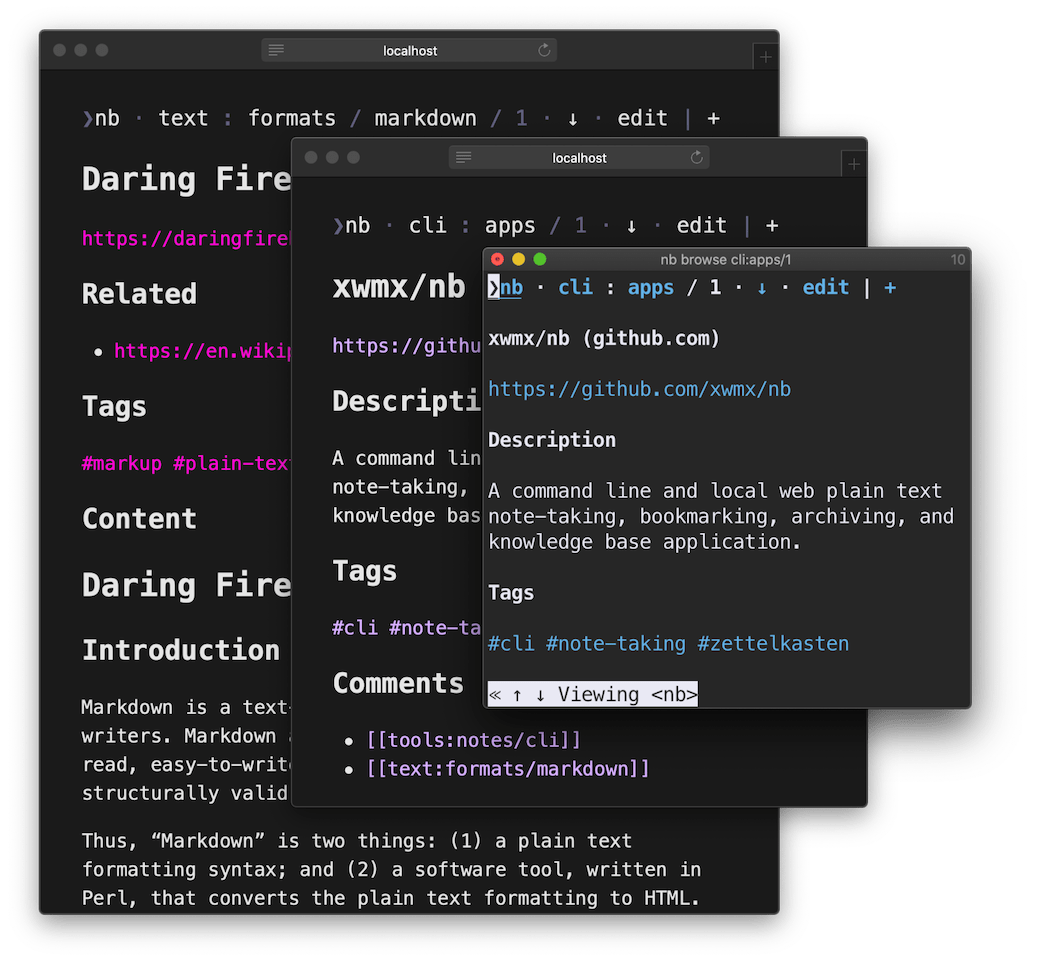Image resolution: width=1054 pixels, height=975 pixels.
Task: Click the #markup tag on the markdown page
Action: point(120,463)
